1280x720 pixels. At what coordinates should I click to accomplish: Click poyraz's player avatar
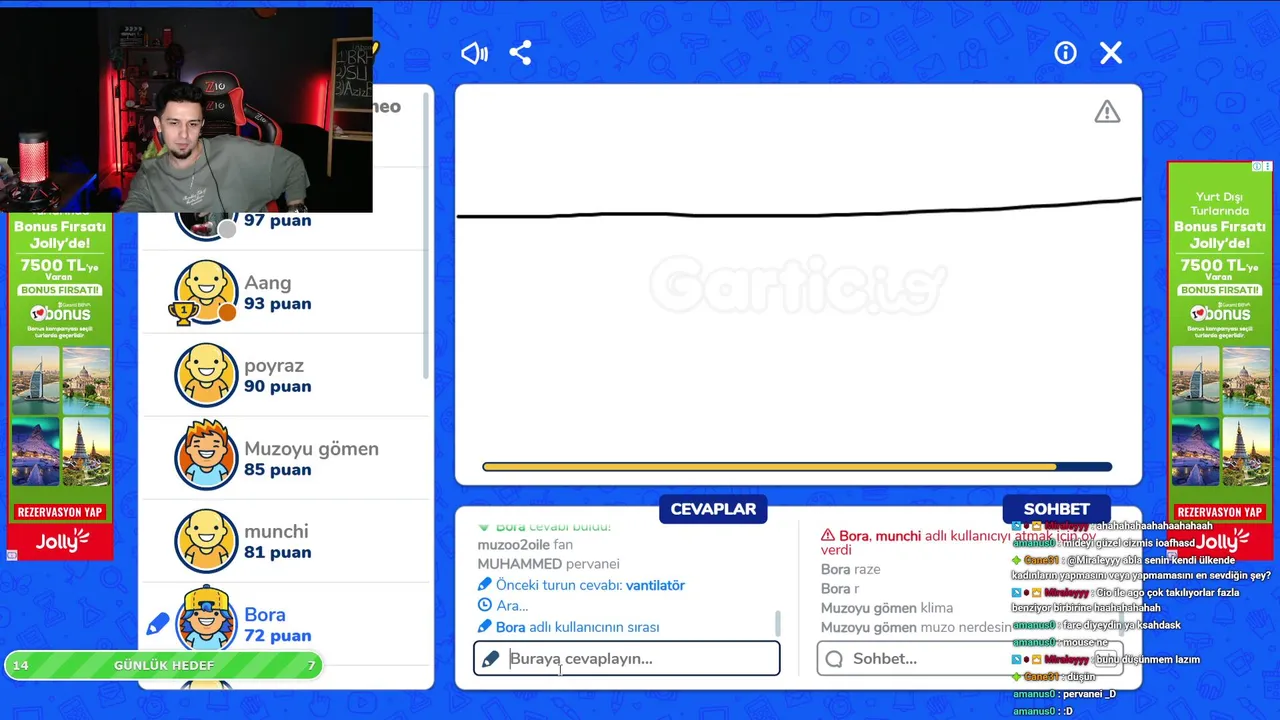[x=206, y=375]
